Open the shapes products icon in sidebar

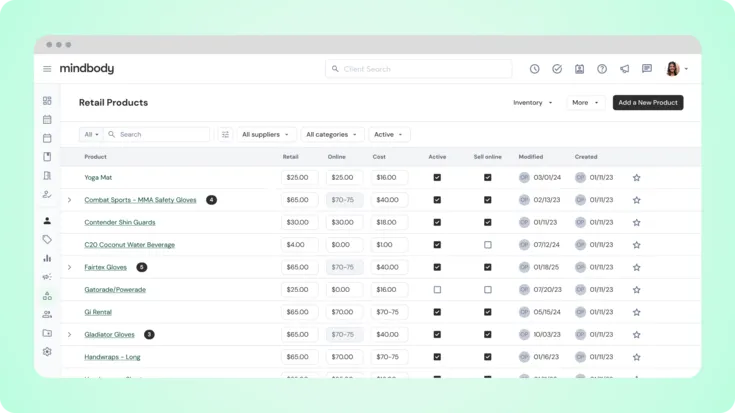point(47,296)
